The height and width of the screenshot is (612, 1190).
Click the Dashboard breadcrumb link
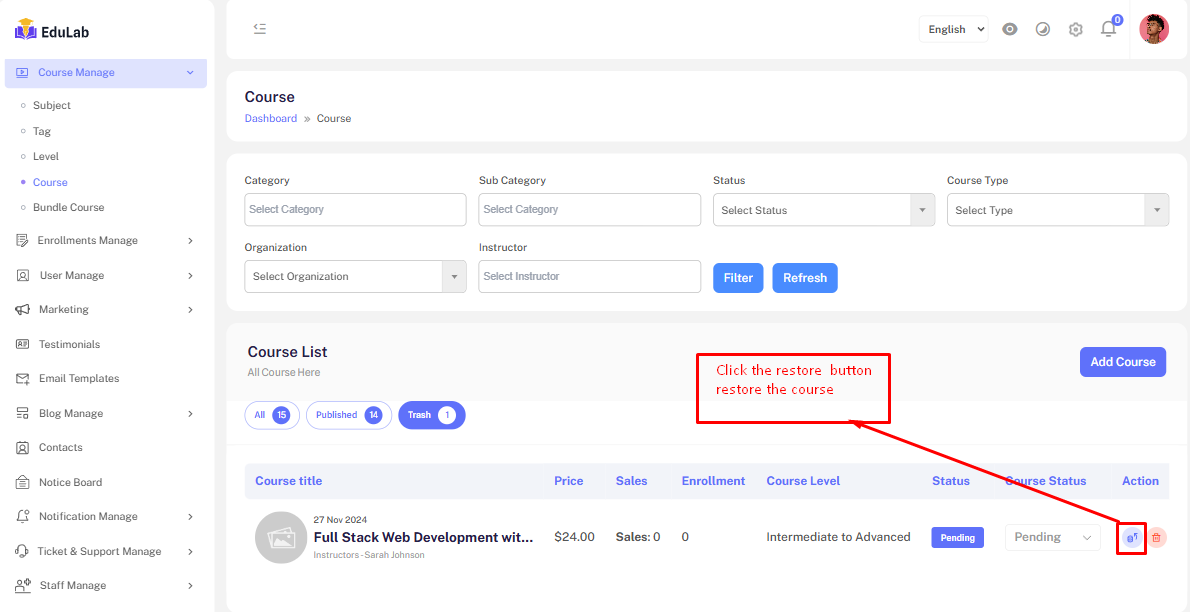(x=270, y=118)
